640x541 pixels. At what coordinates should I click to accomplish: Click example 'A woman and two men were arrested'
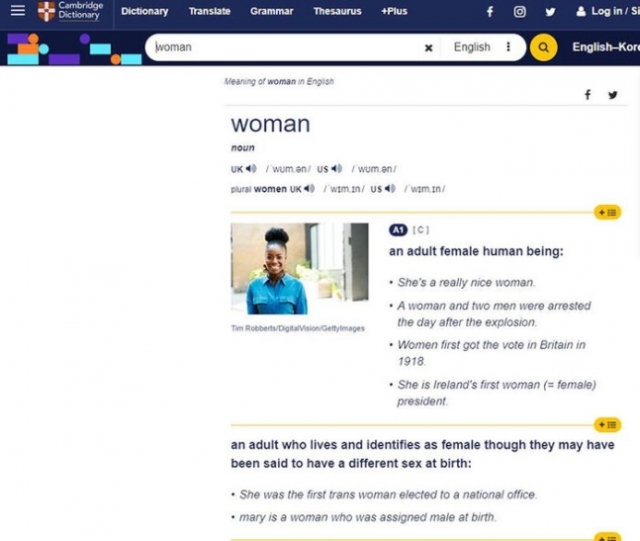[494, 314]
